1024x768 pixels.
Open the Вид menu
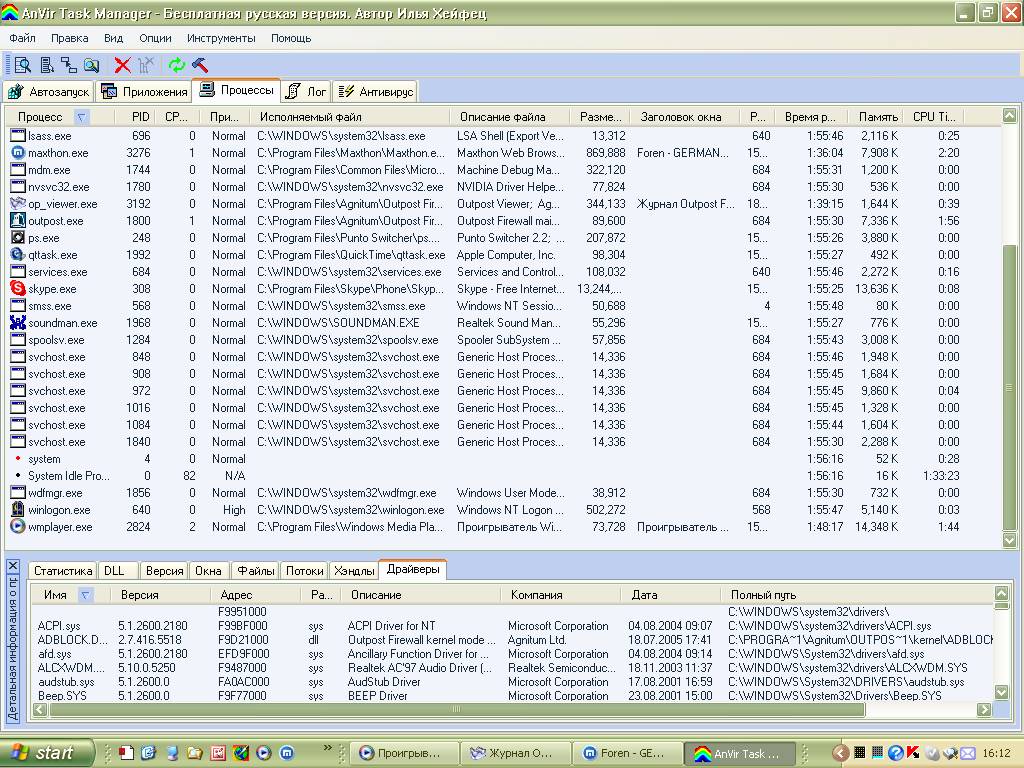pos(114,38)
